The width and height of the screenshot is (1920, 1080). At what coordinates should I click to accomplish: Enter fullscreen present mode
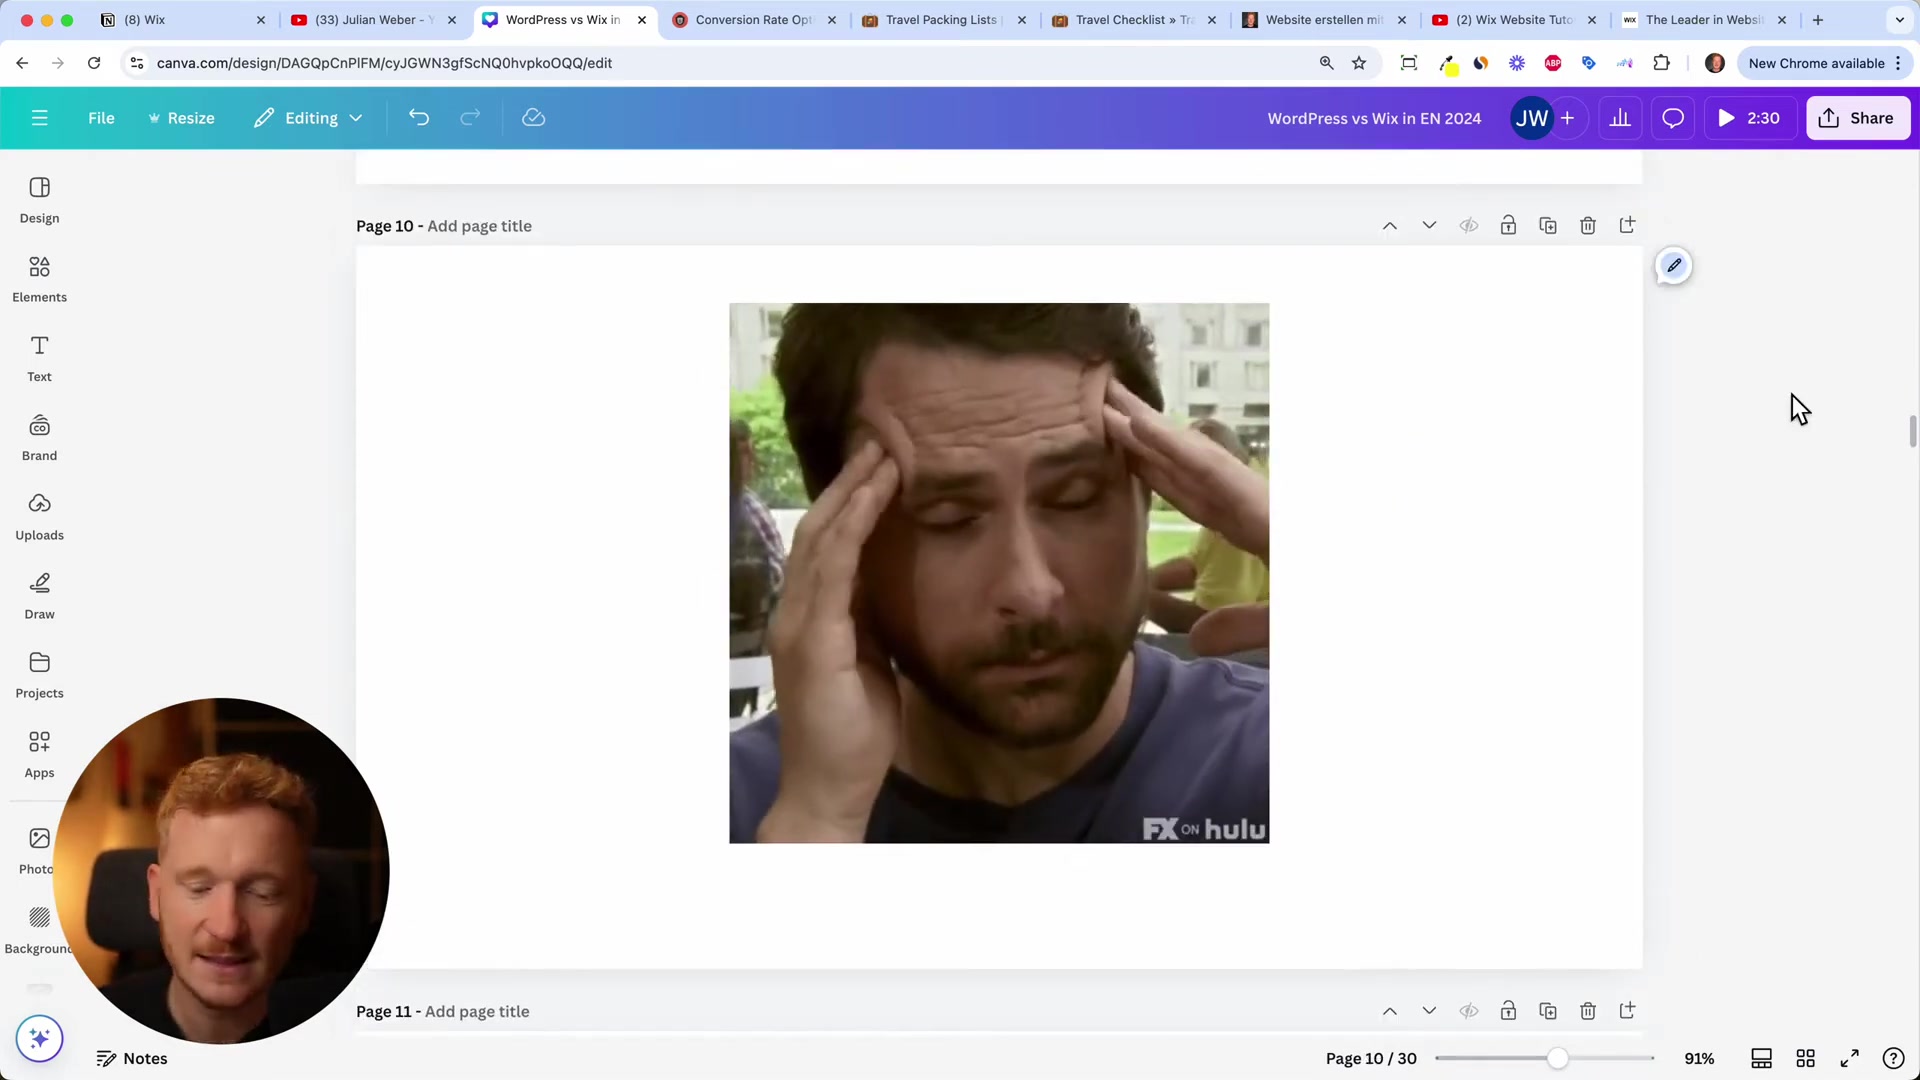1849,1058
